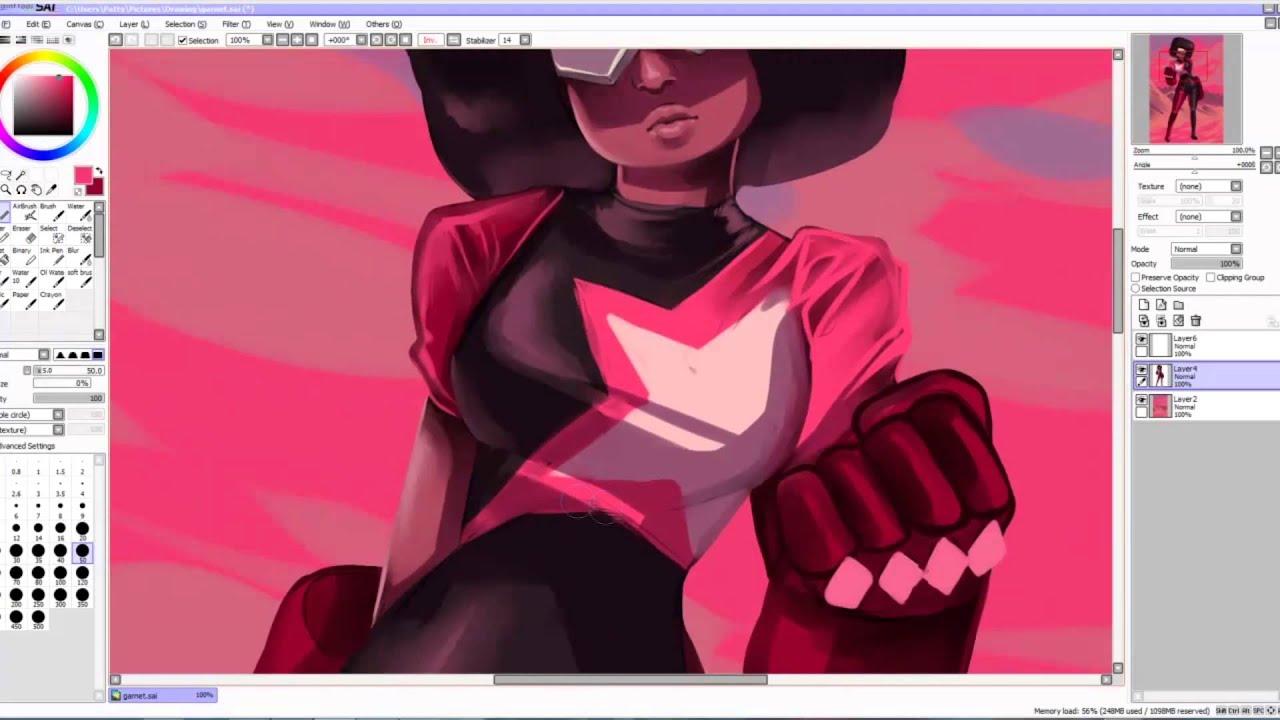Viewport: 1280px width, 720px height.
Task: Zoom in canvas with toolbar plus button
Action: pyautogui.click(x=297, y=40)
